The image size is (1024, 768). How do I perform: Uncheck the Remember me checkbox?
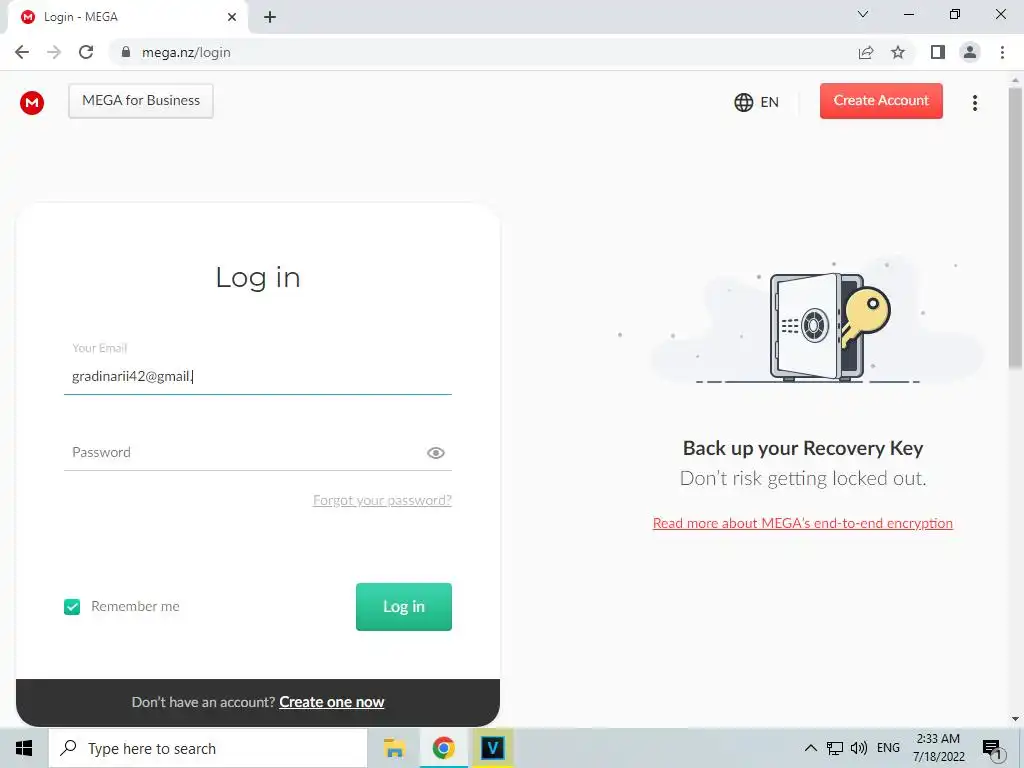[x=72, y=607]
